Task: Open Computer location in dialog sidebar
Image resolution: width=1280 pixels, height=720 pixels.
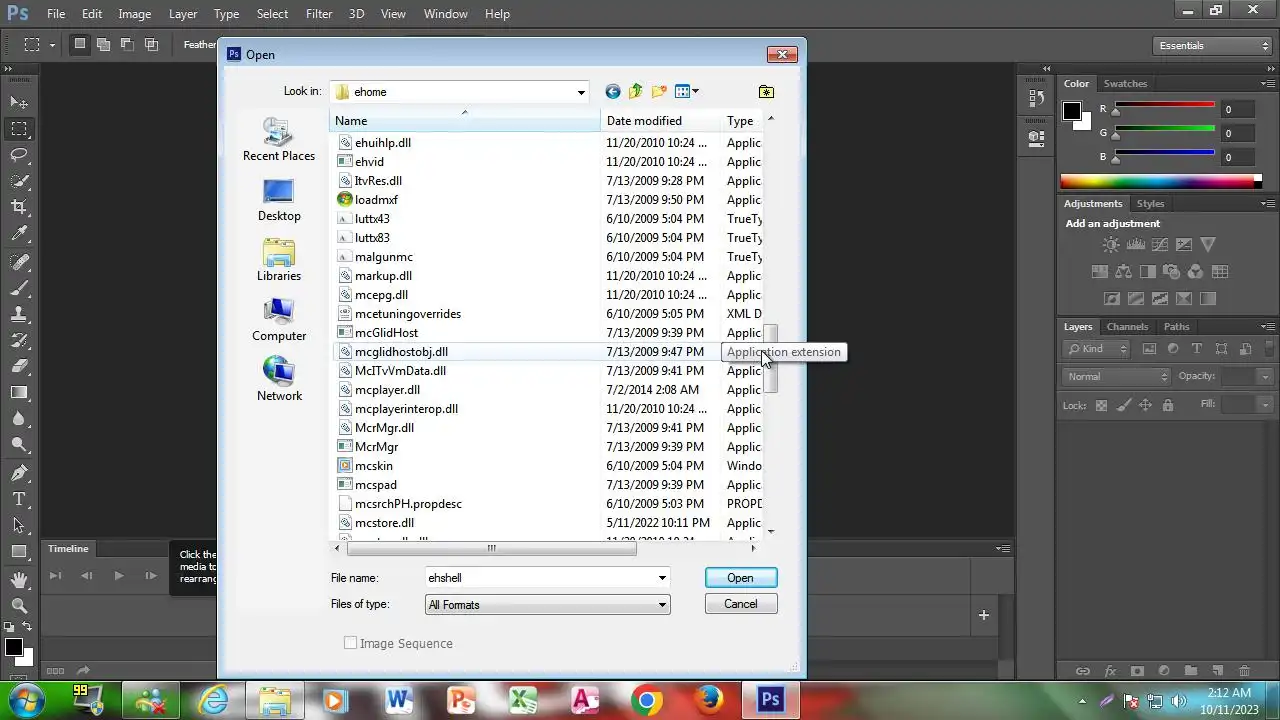Action: coord(279,320)
